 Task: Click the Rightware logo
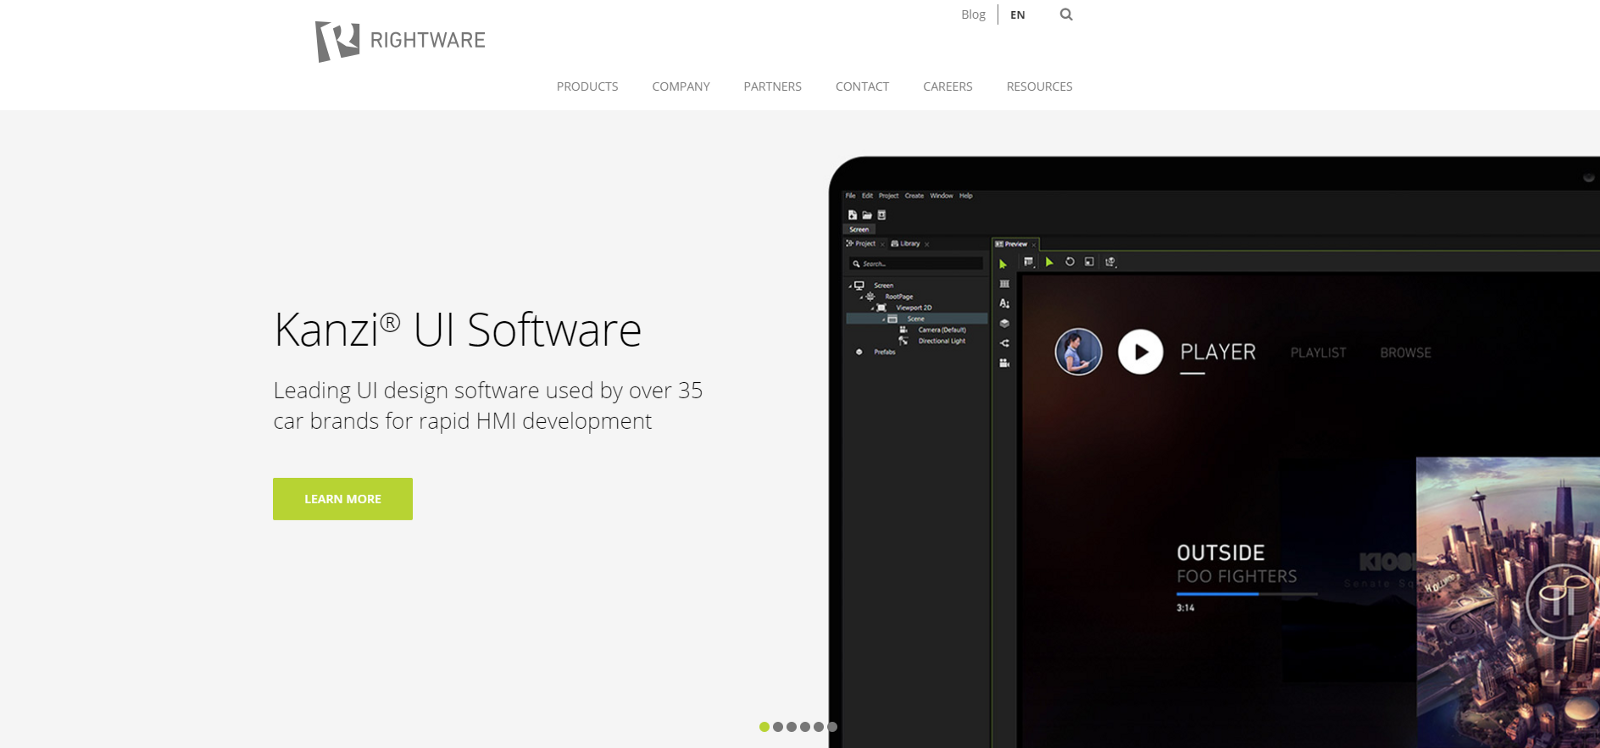[x=400, y=41]
